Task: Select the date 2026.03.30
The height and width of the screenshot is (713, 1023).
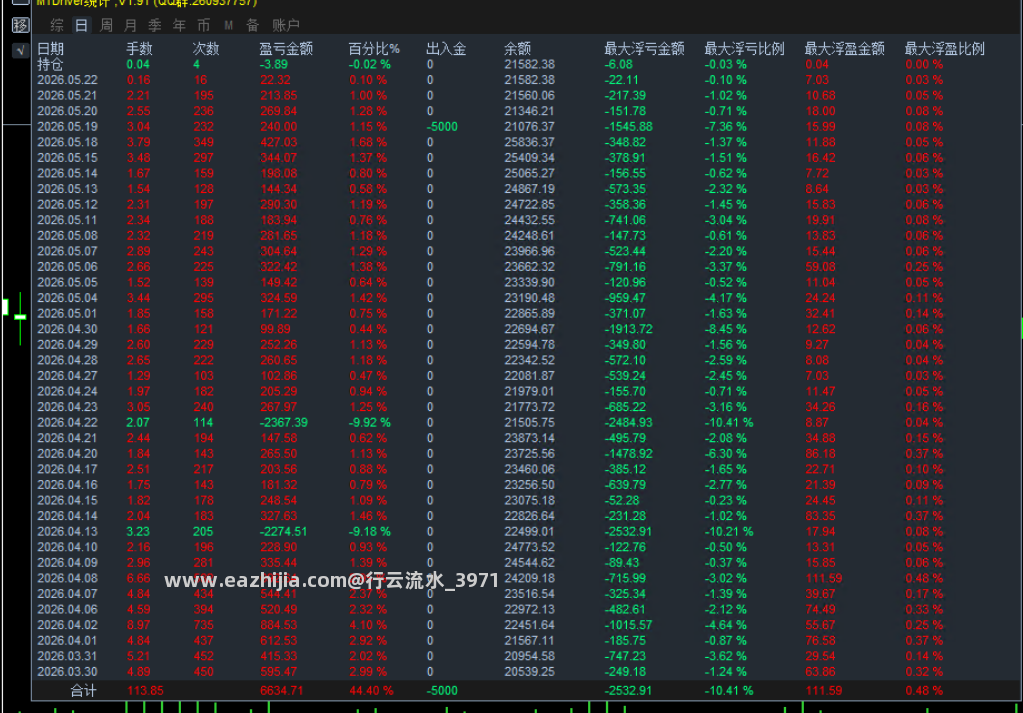Action: (x=67, y=672)
